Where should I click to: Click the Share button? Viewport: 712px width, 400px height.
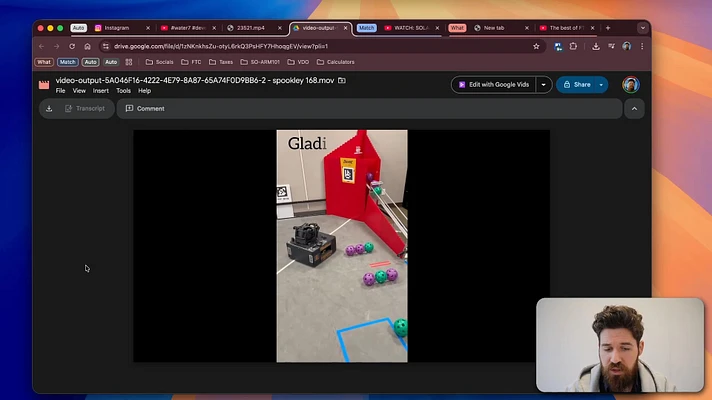click(x=577, y=85)
